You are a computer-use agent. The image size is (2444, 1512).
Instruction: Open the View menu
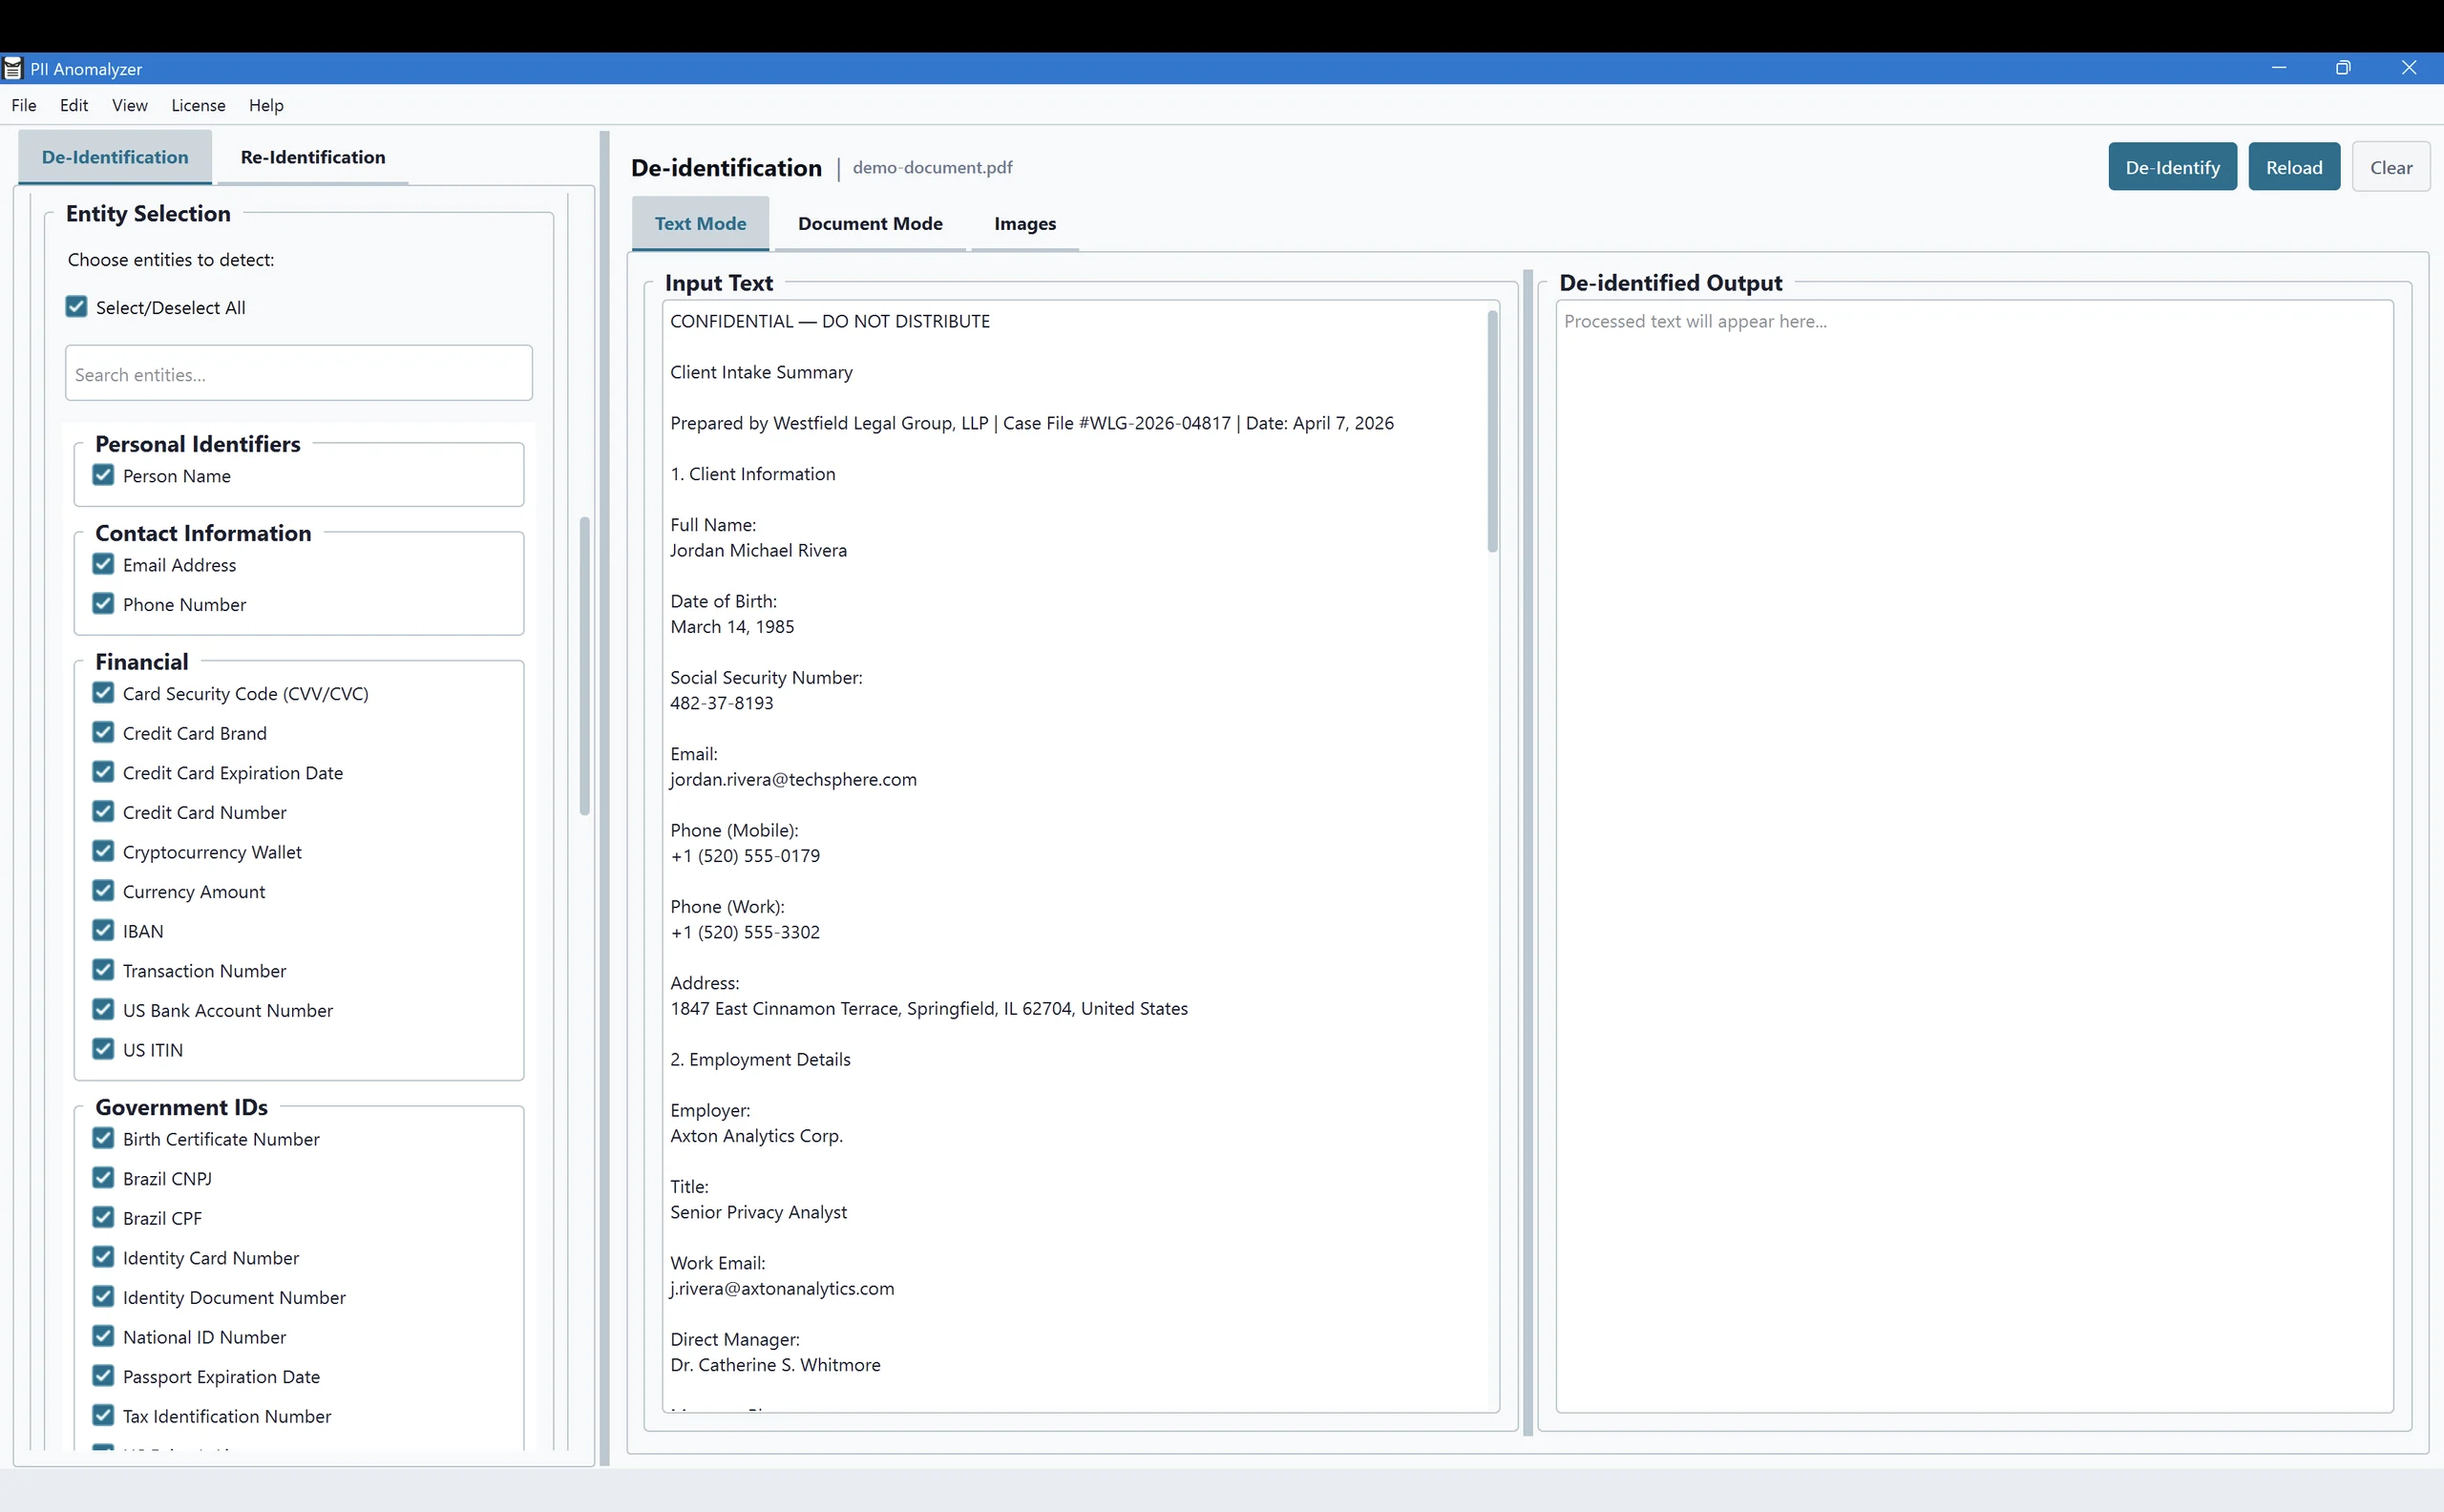coord(130,105)
